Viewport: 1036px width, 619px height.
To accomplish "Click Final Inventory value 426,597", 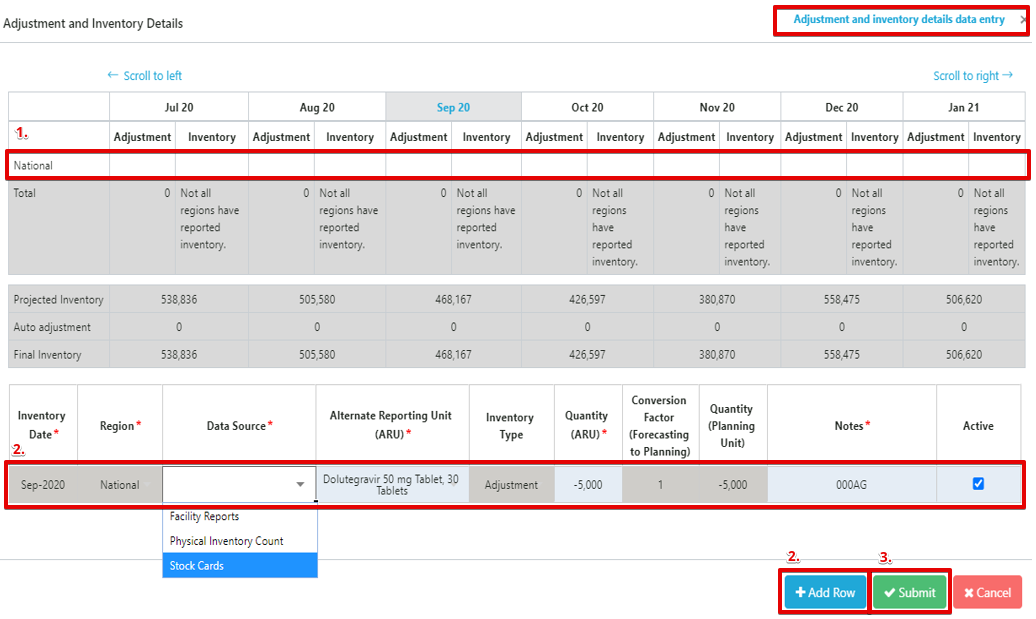I will point(587,354).
